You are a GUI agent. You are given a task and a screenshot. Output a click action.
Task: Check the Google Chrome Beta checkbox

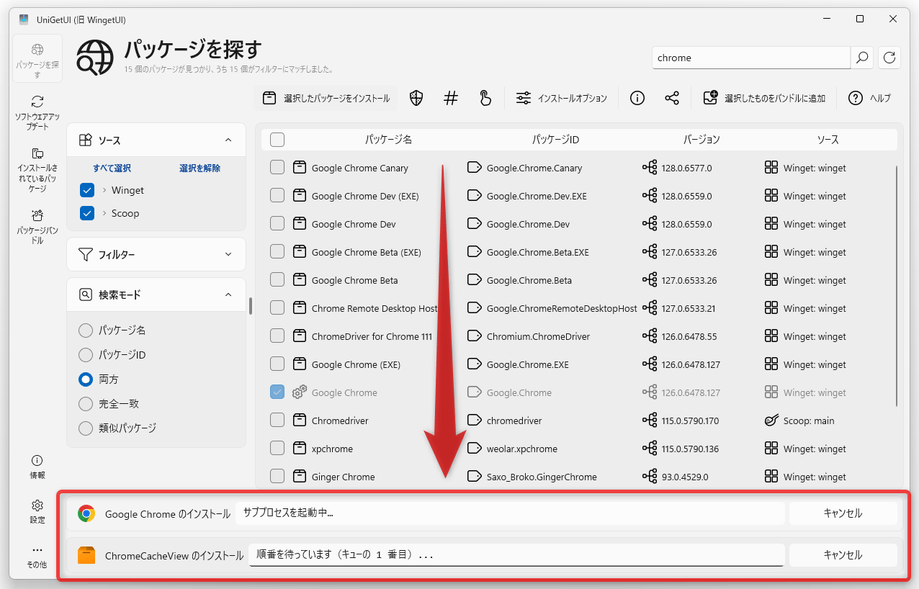[277, 280]
